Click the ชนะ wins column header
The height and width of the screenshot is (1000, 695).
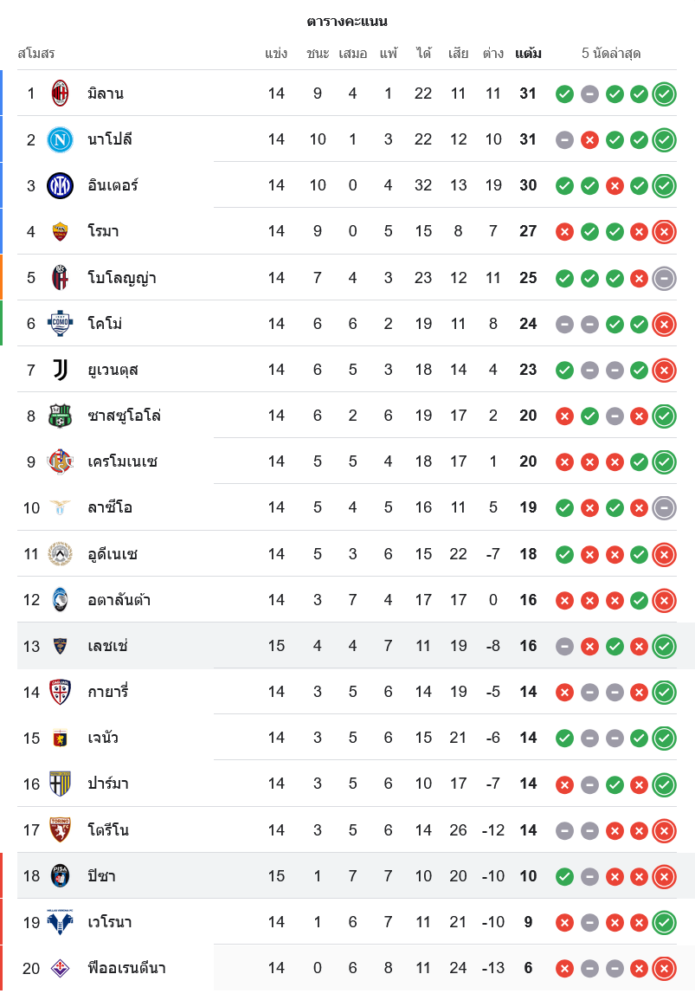point(317,53)
